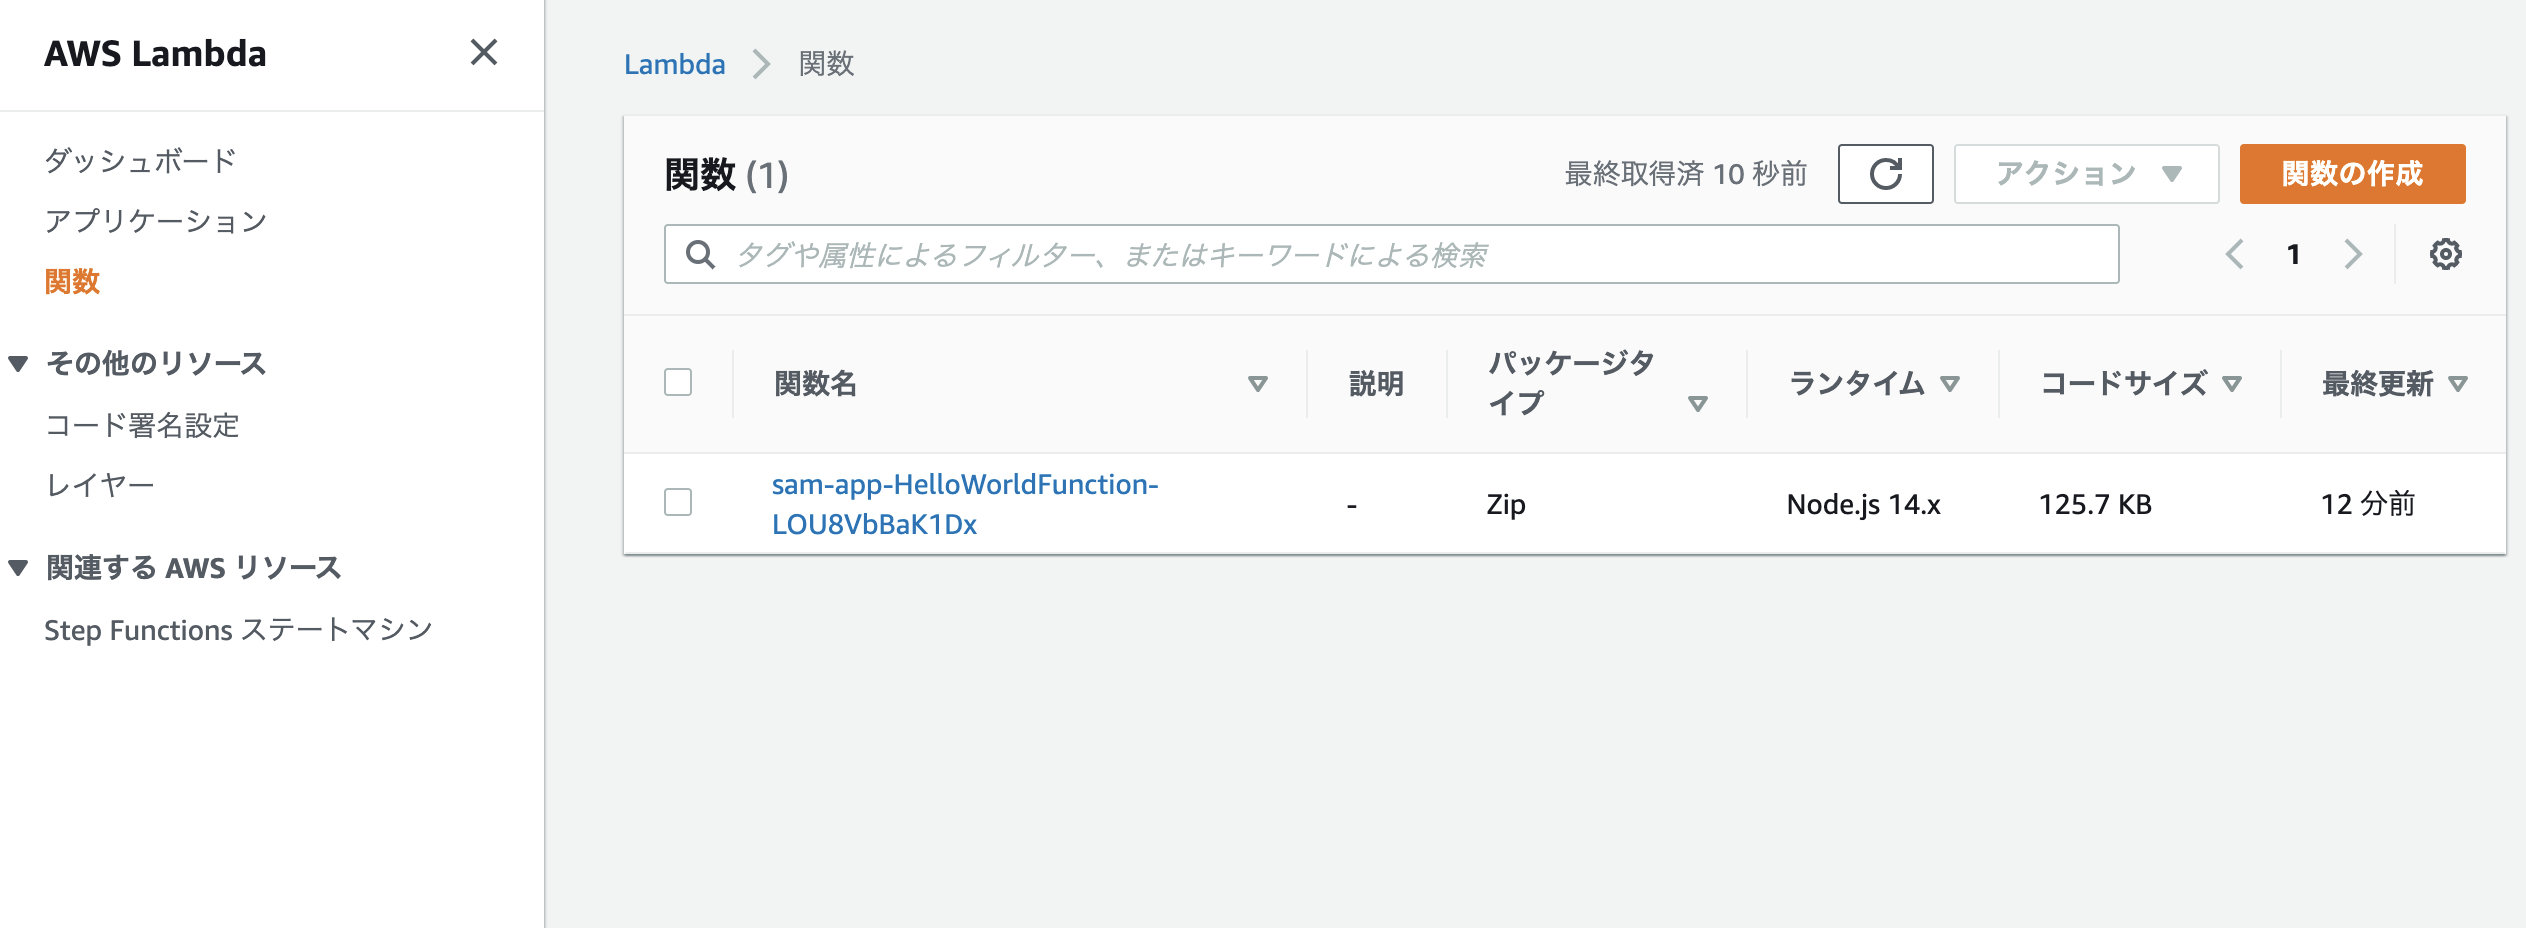This screenshot has height=928, width=2526.
Task: Click the 説明 column header
Action: 1376,383
